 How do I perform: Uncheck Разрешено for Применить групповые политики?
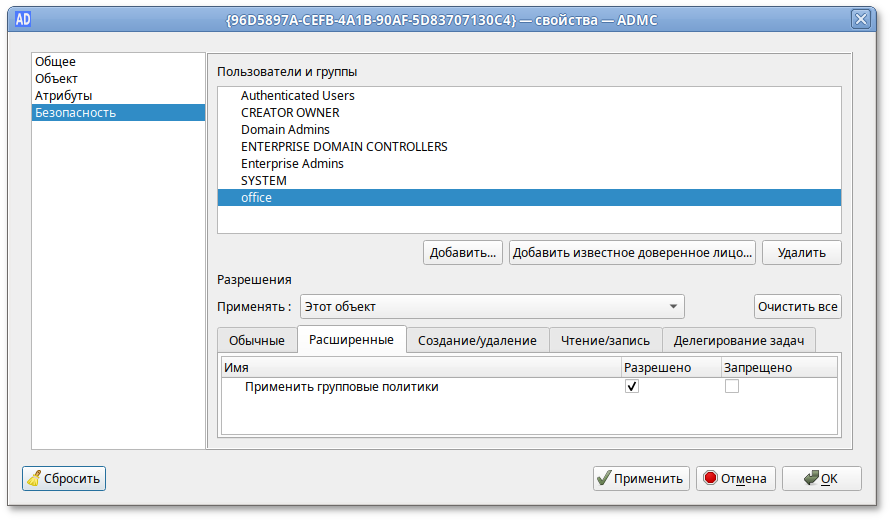pos(632,387)
